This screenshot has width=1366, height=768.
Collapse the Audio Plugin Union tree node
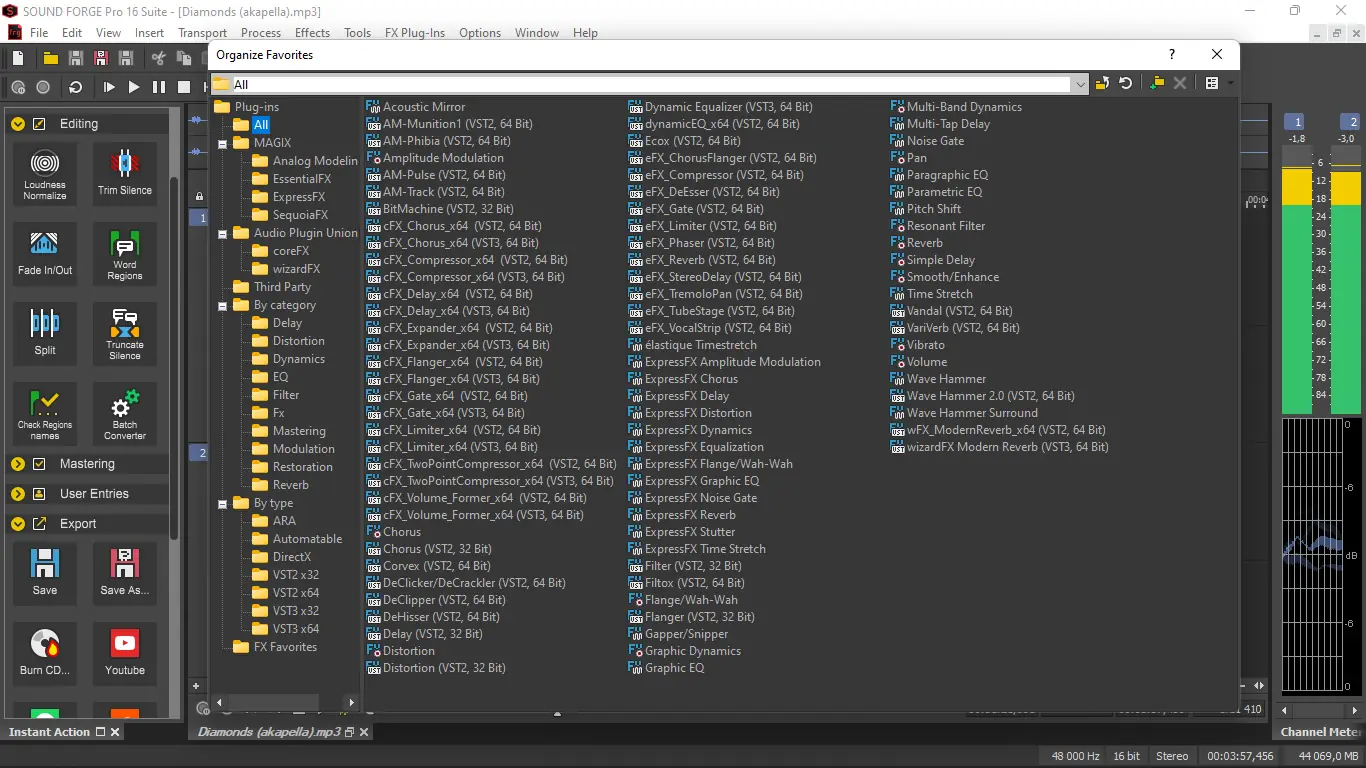pos(222,234)
